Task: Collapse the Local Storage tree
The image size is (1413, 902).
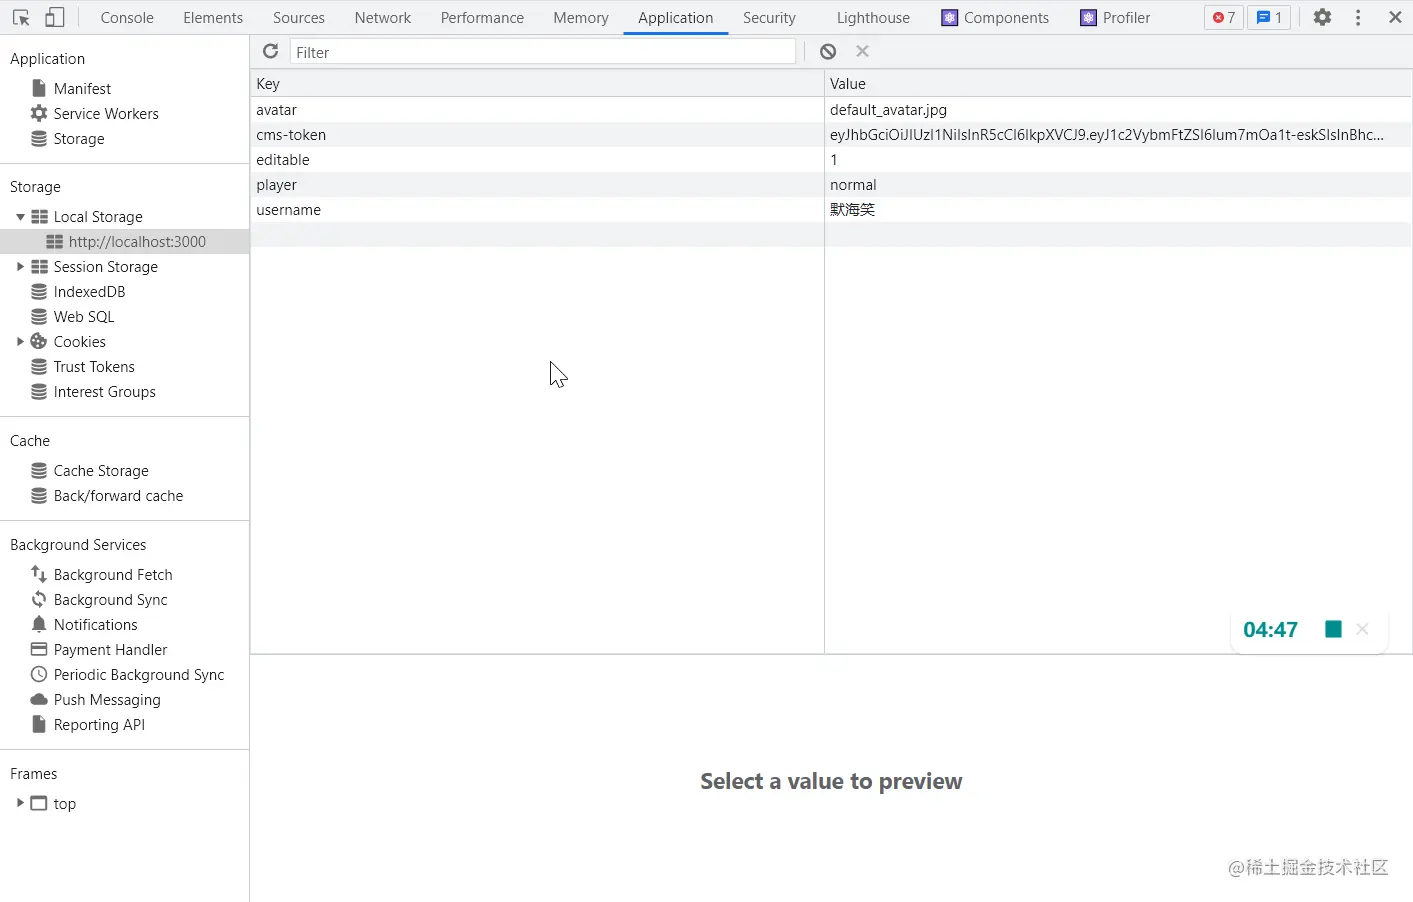Action: click(20, 216)
